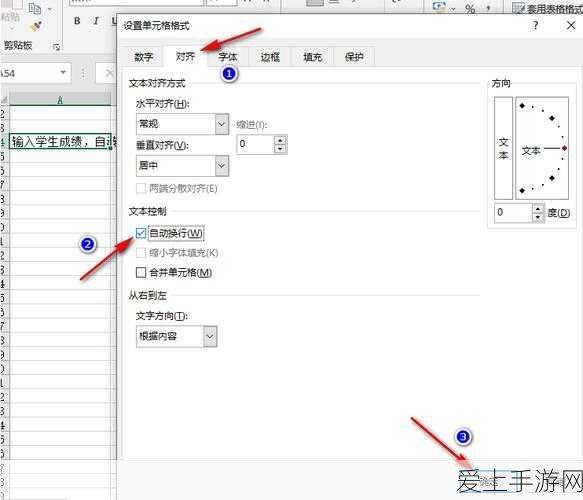Viewport: 583px width, 500px height.
Task: Click the percent style icon
Action: coord(470,9)
